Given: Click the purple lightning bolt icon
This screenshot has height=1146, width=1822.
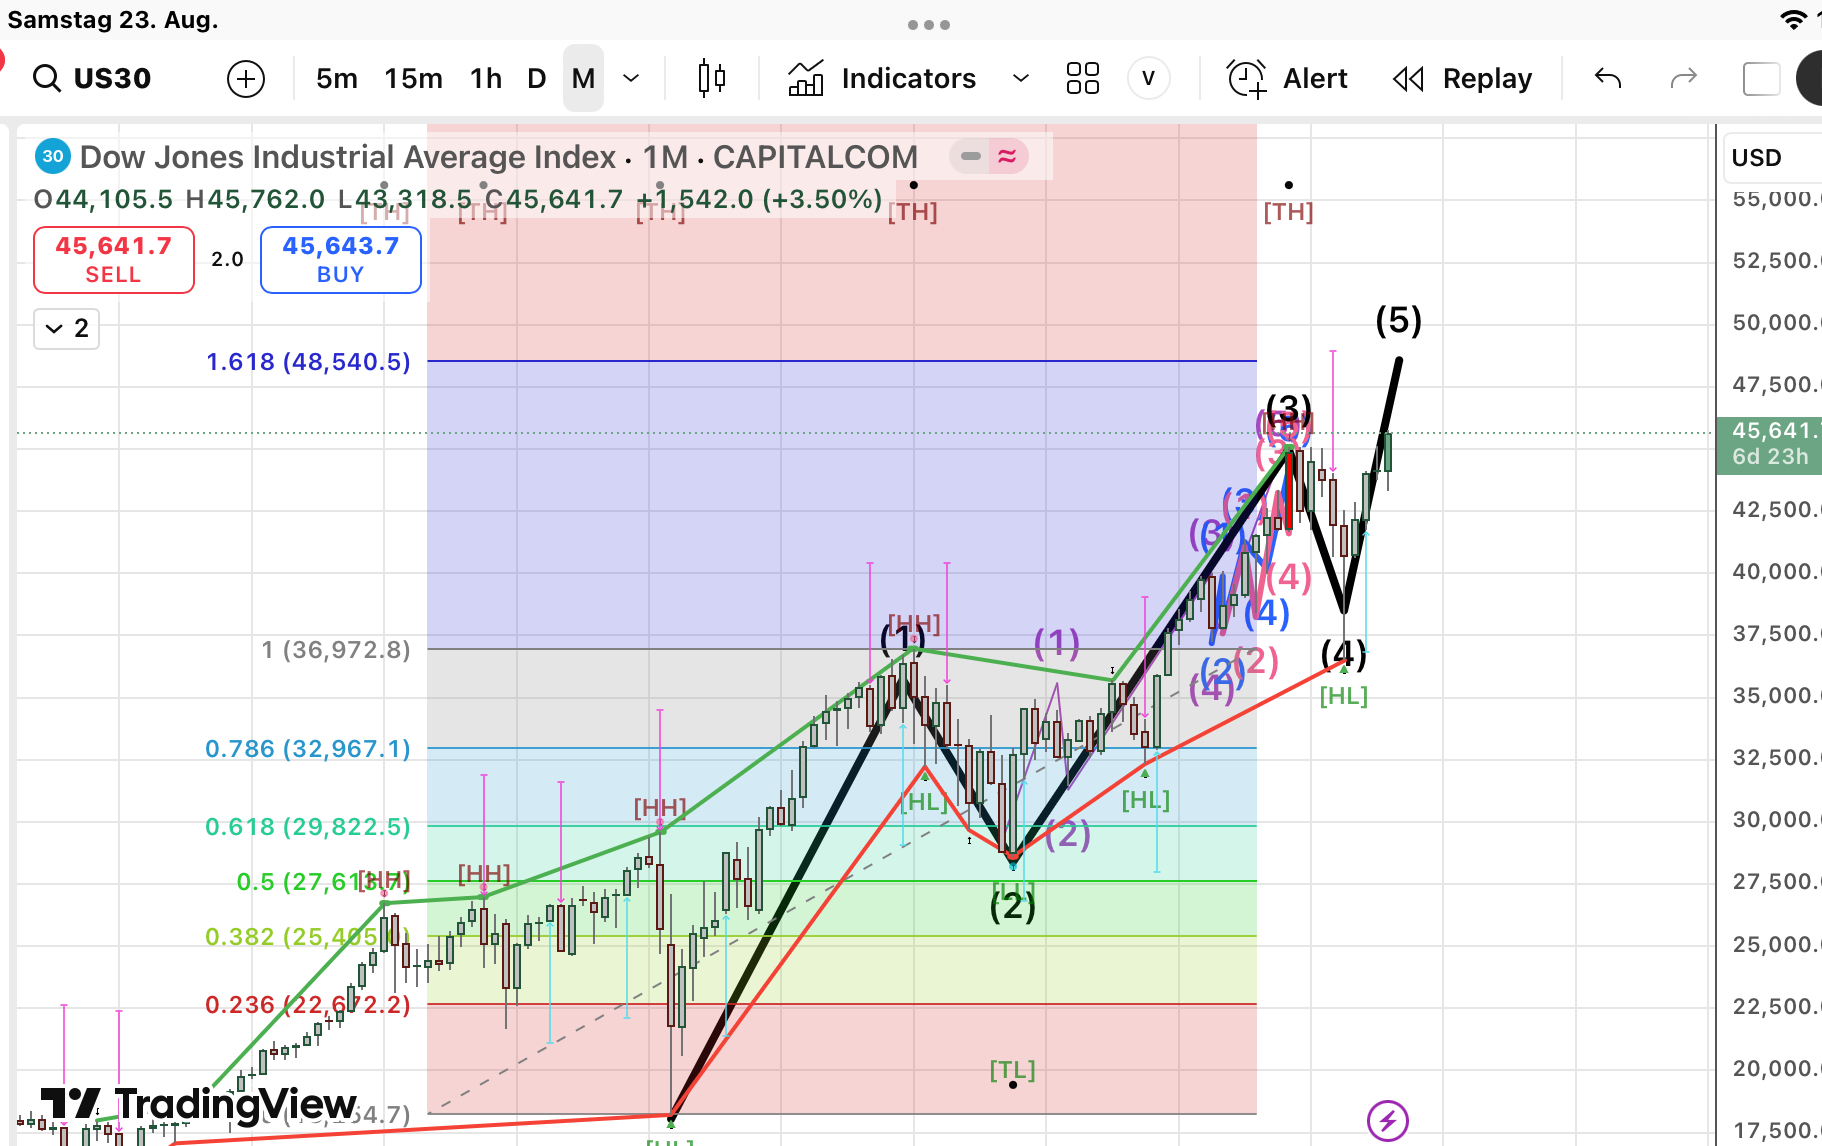Looking at the screenshot, I should point(1387,1120).
